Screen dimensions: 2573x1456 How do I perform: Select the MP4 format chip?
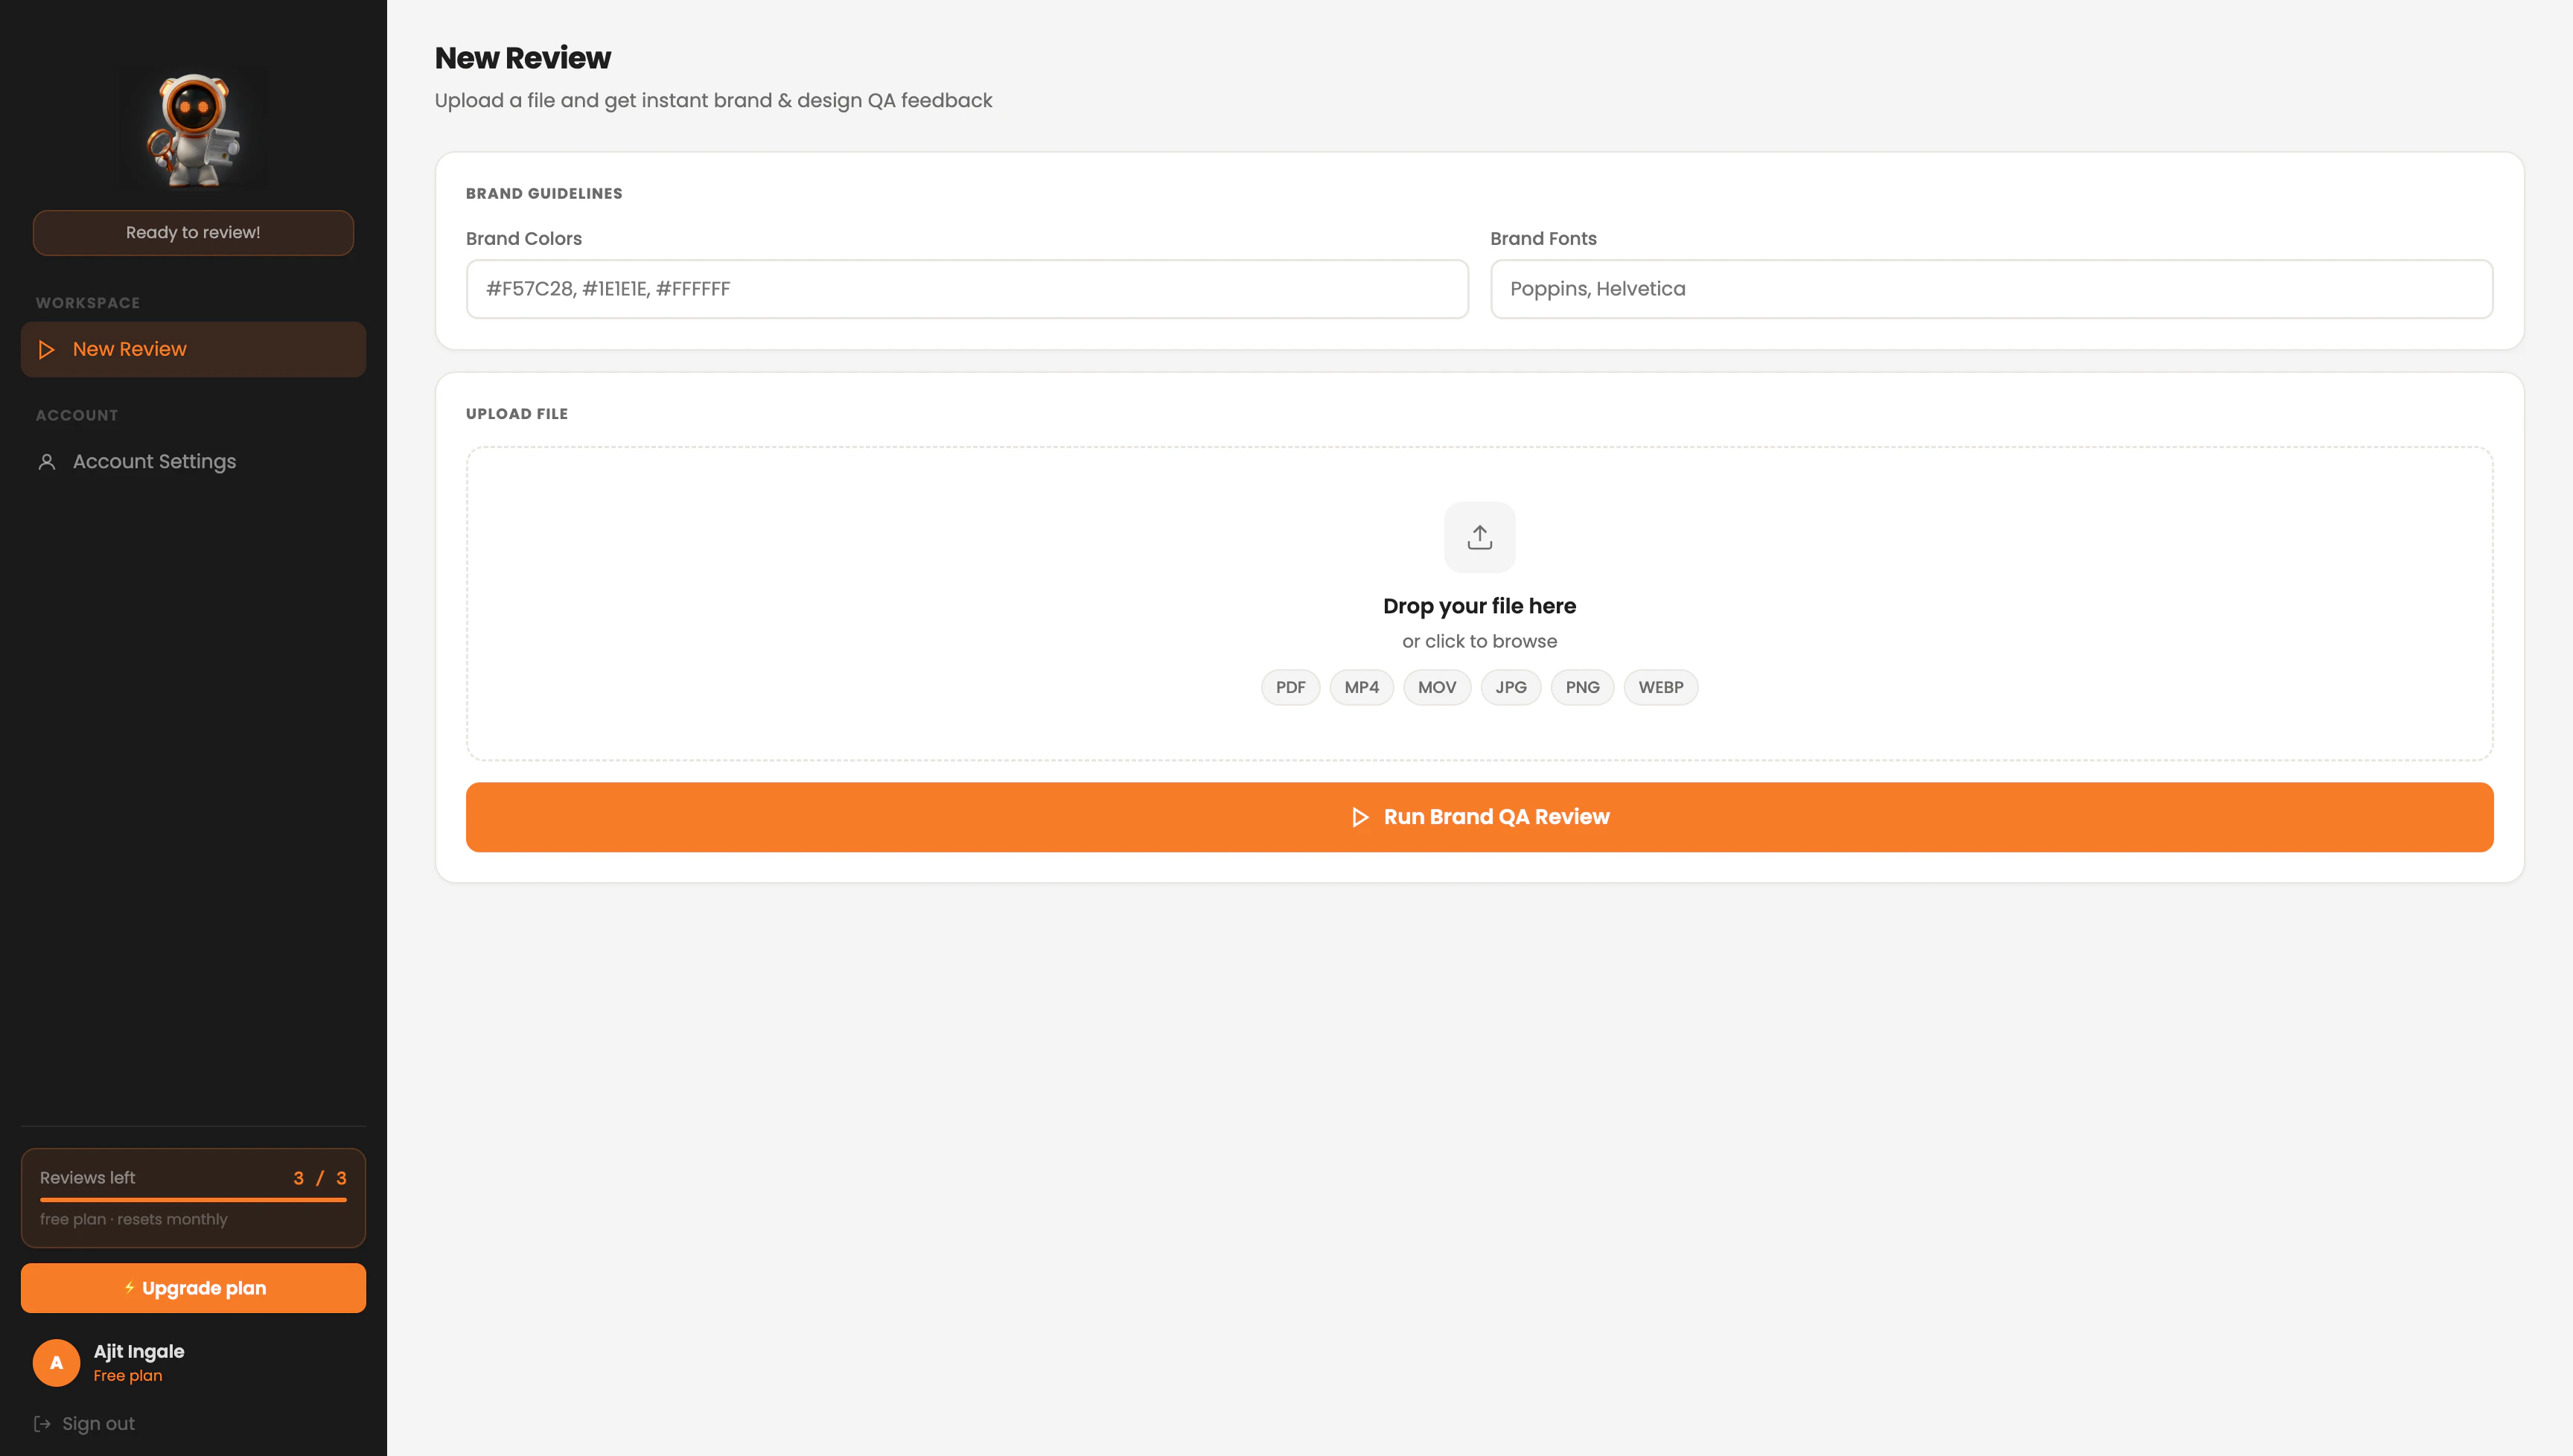tap(1361, 687)
